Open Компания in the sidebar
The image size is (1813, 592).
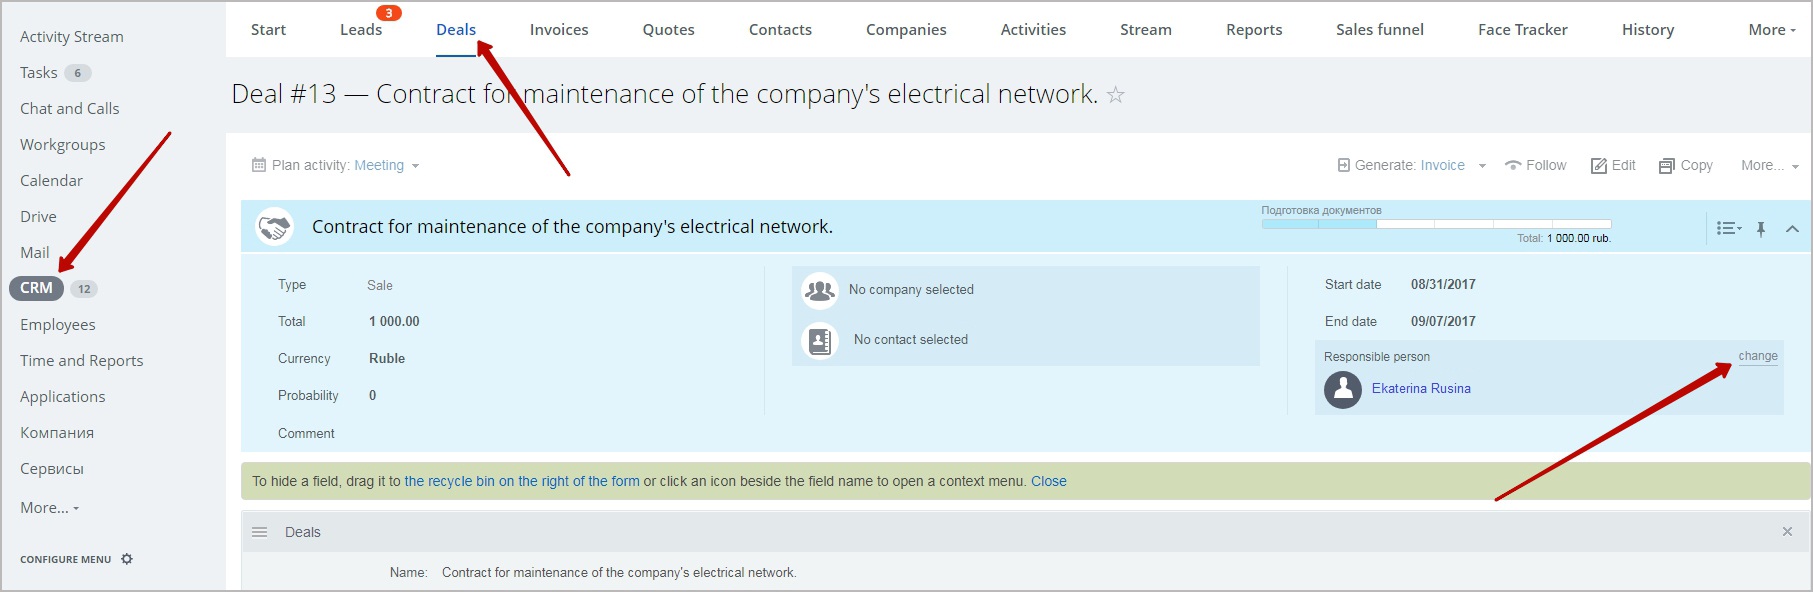pos(57,433)
